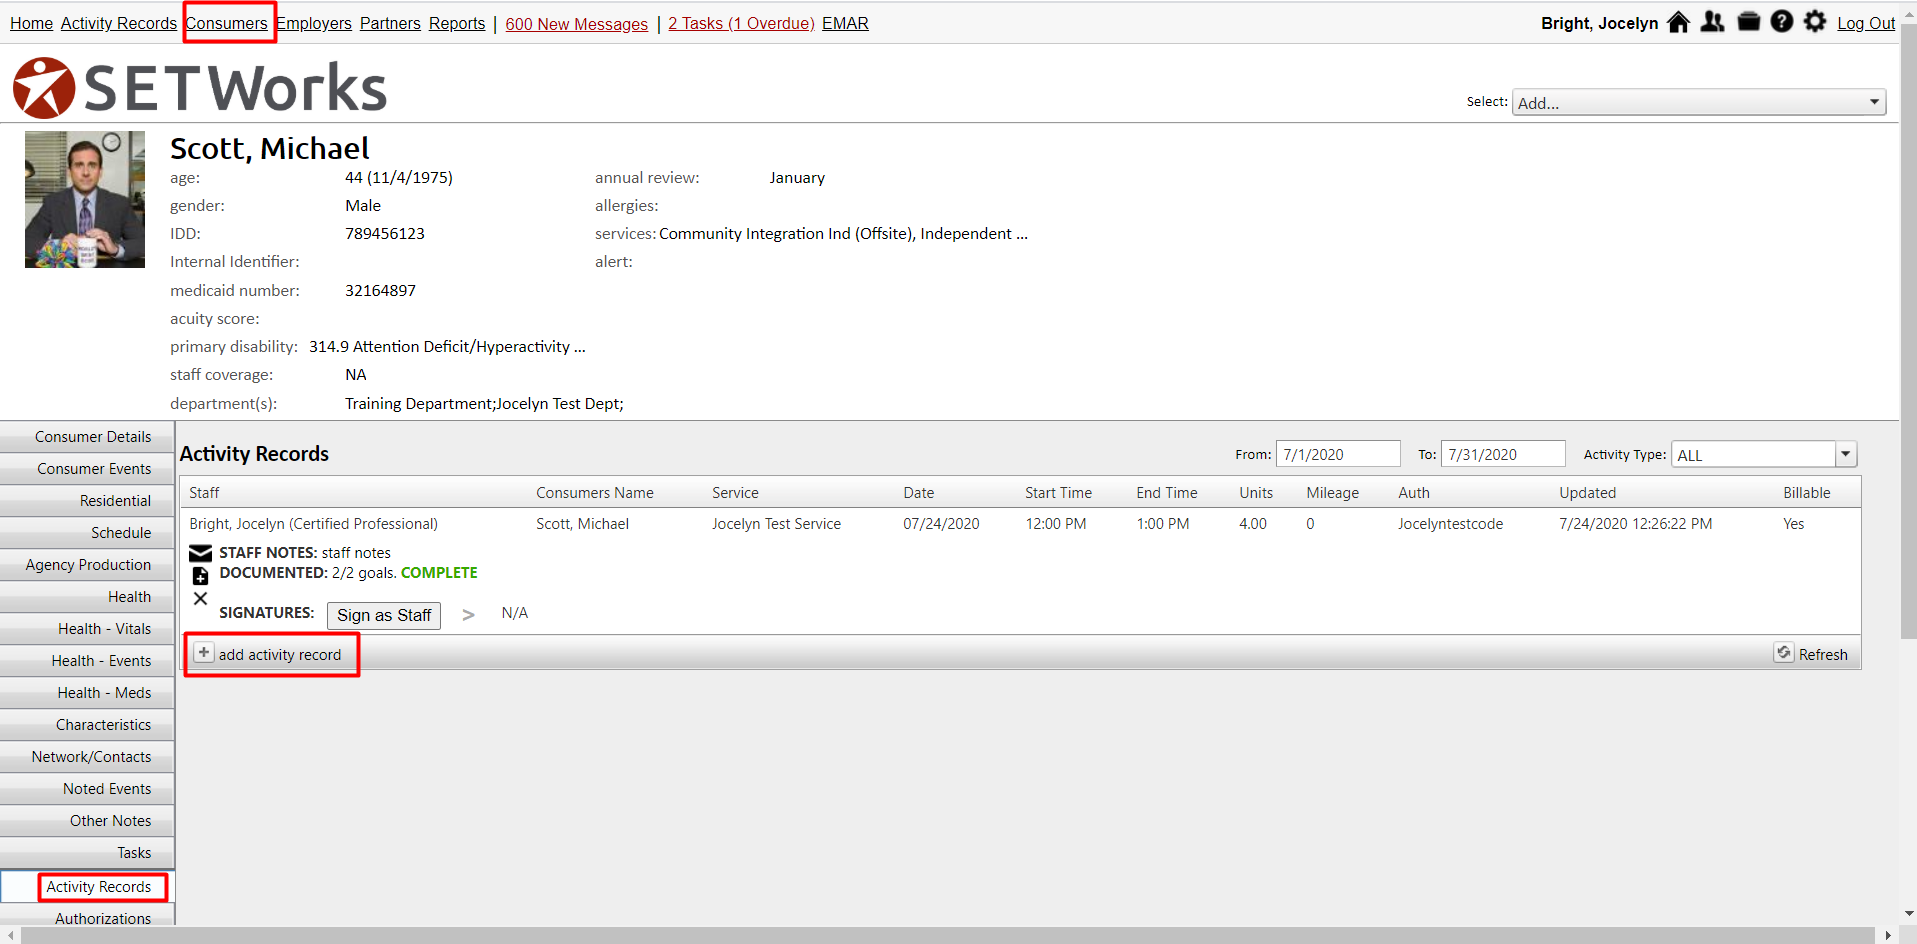1917x944 pixels.
Task: Click the Refresh button label
Action: coord(1823,655)
